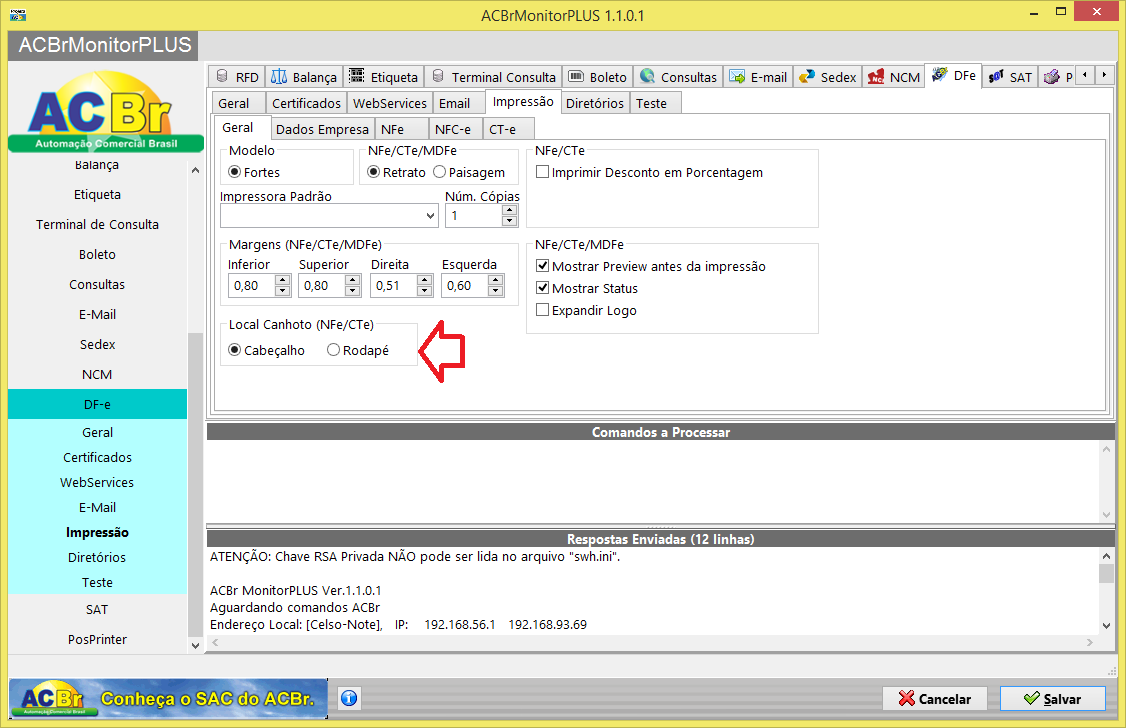Switch to the Certificados tab

pos(307,103)
